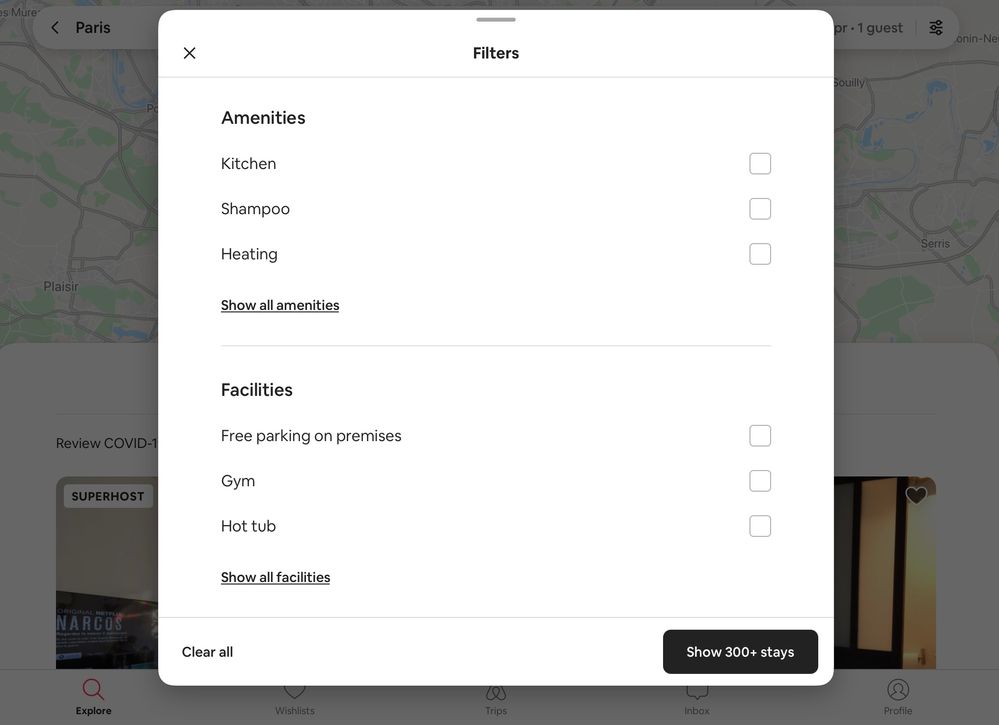
Task: Tap the Explore magnifier icon
Action: [x=93, y=690]
